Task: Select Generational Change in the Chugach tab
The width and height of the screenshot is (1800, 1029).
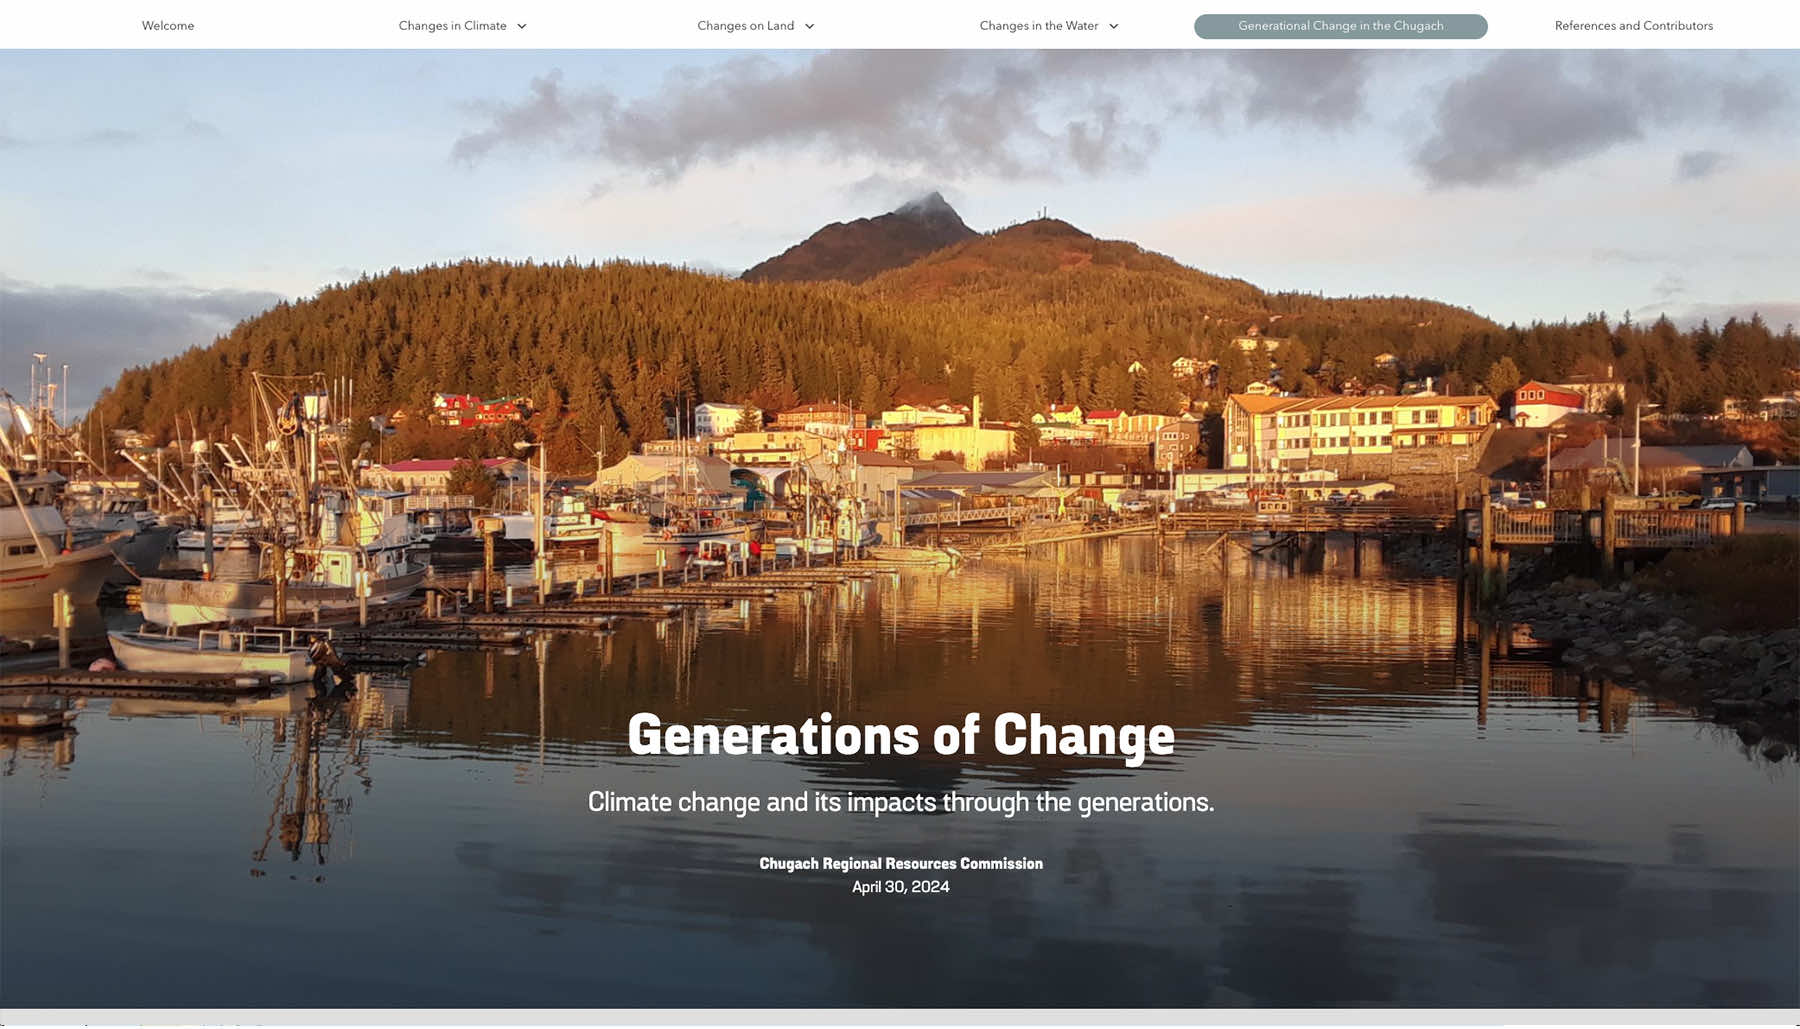Action: (1340, 26)
